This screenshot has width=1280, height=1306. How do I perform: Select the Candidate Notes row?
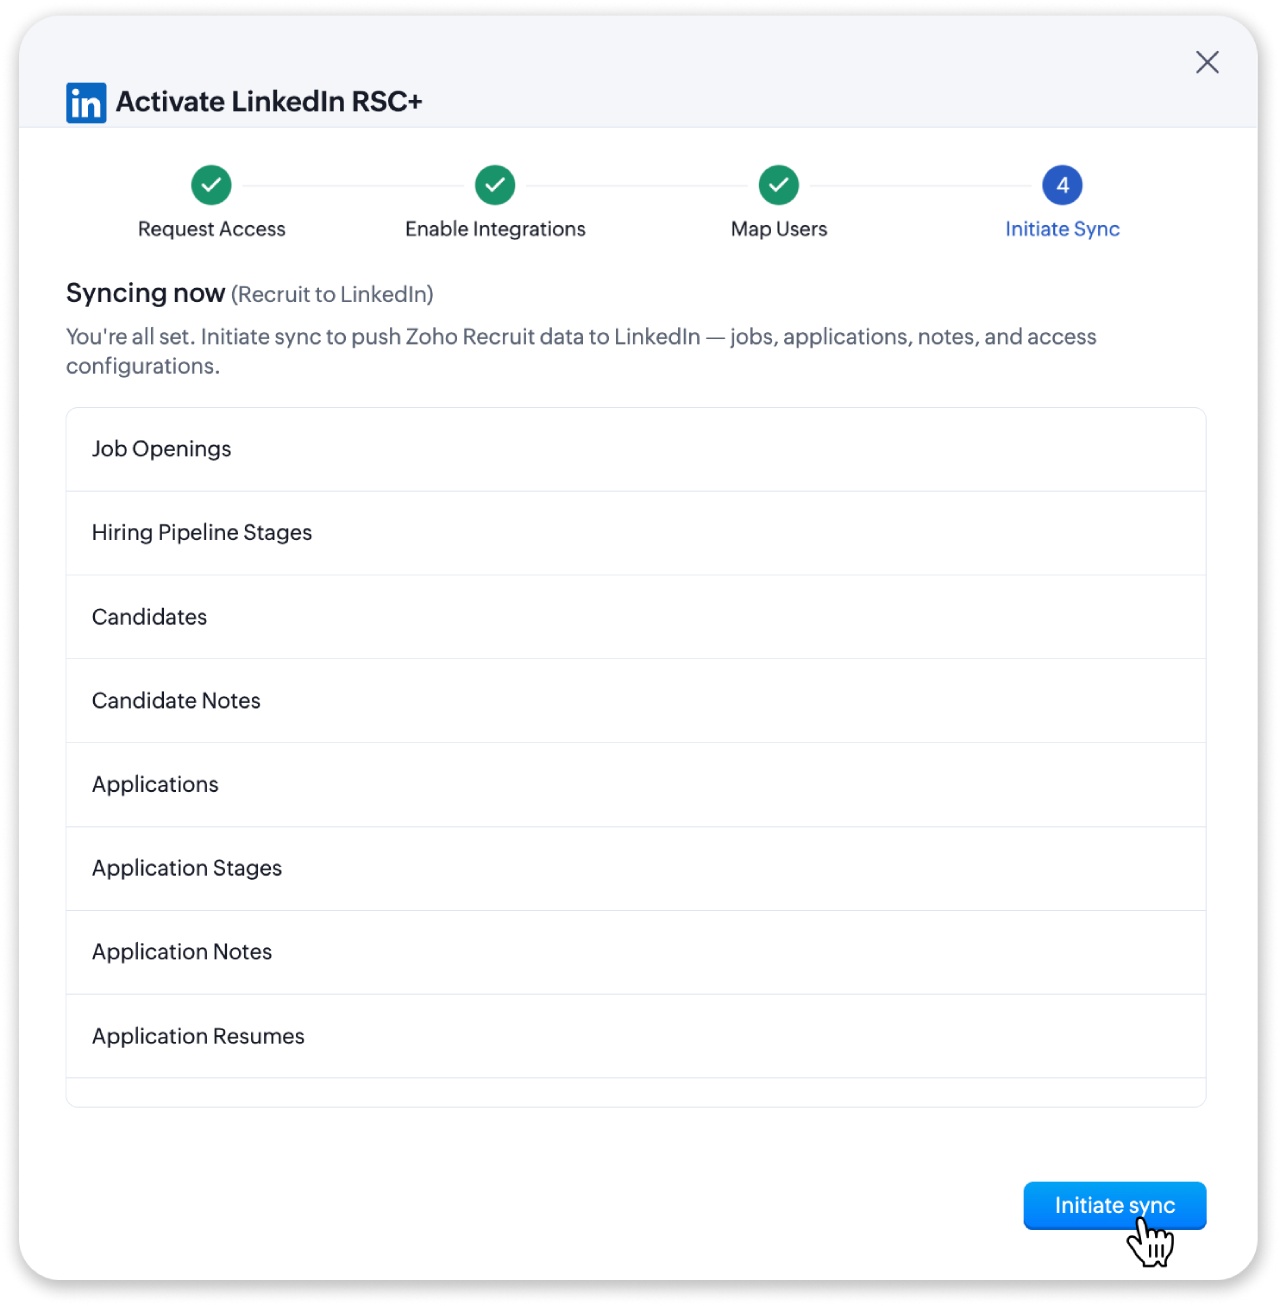pos(636,701)
